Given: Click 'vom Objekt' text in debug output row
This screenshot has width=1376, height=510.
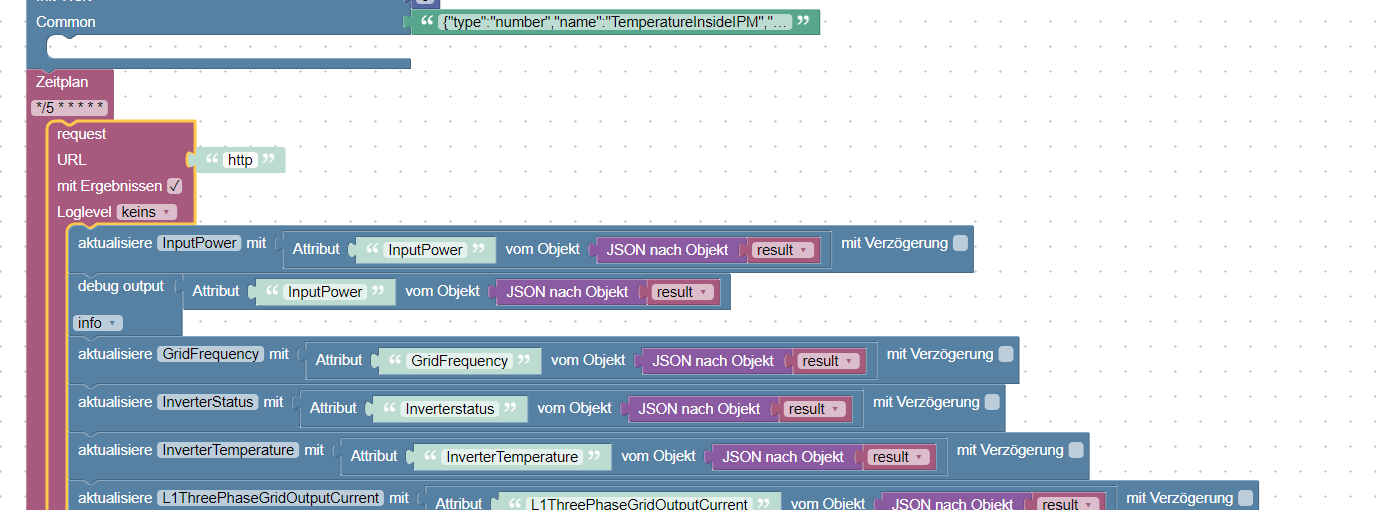Looking at the screenshot, I should point(442,291).
